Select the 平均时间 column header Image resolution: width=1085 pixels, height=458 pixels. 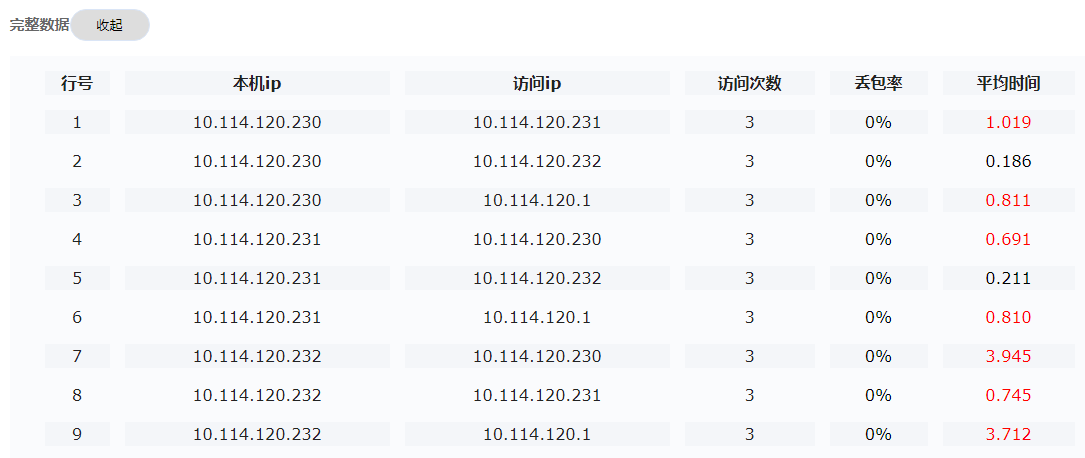(x=1008, y=84)
